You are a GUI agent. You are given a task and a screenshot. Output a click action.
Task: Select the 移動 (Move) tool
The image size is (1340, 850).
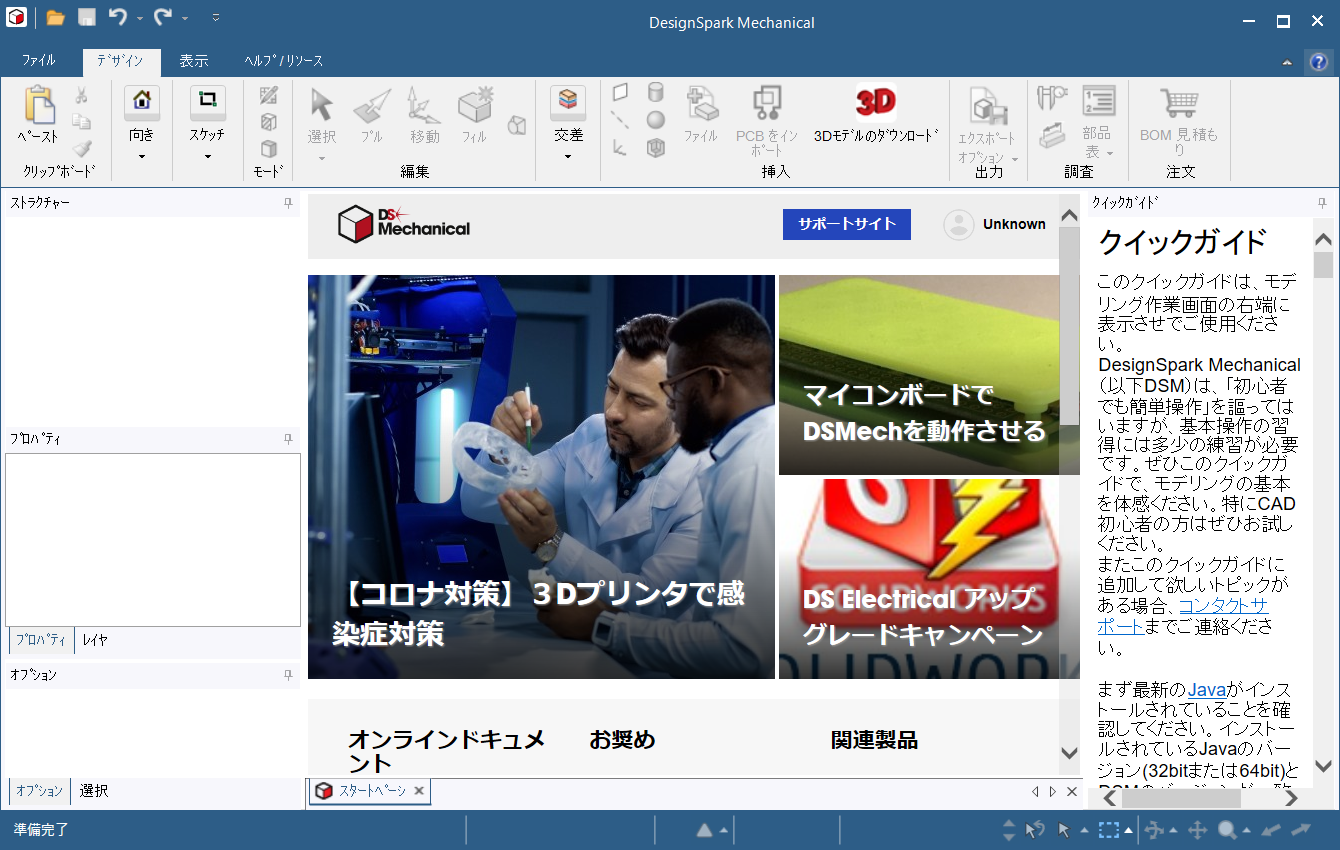pos(424,106)
